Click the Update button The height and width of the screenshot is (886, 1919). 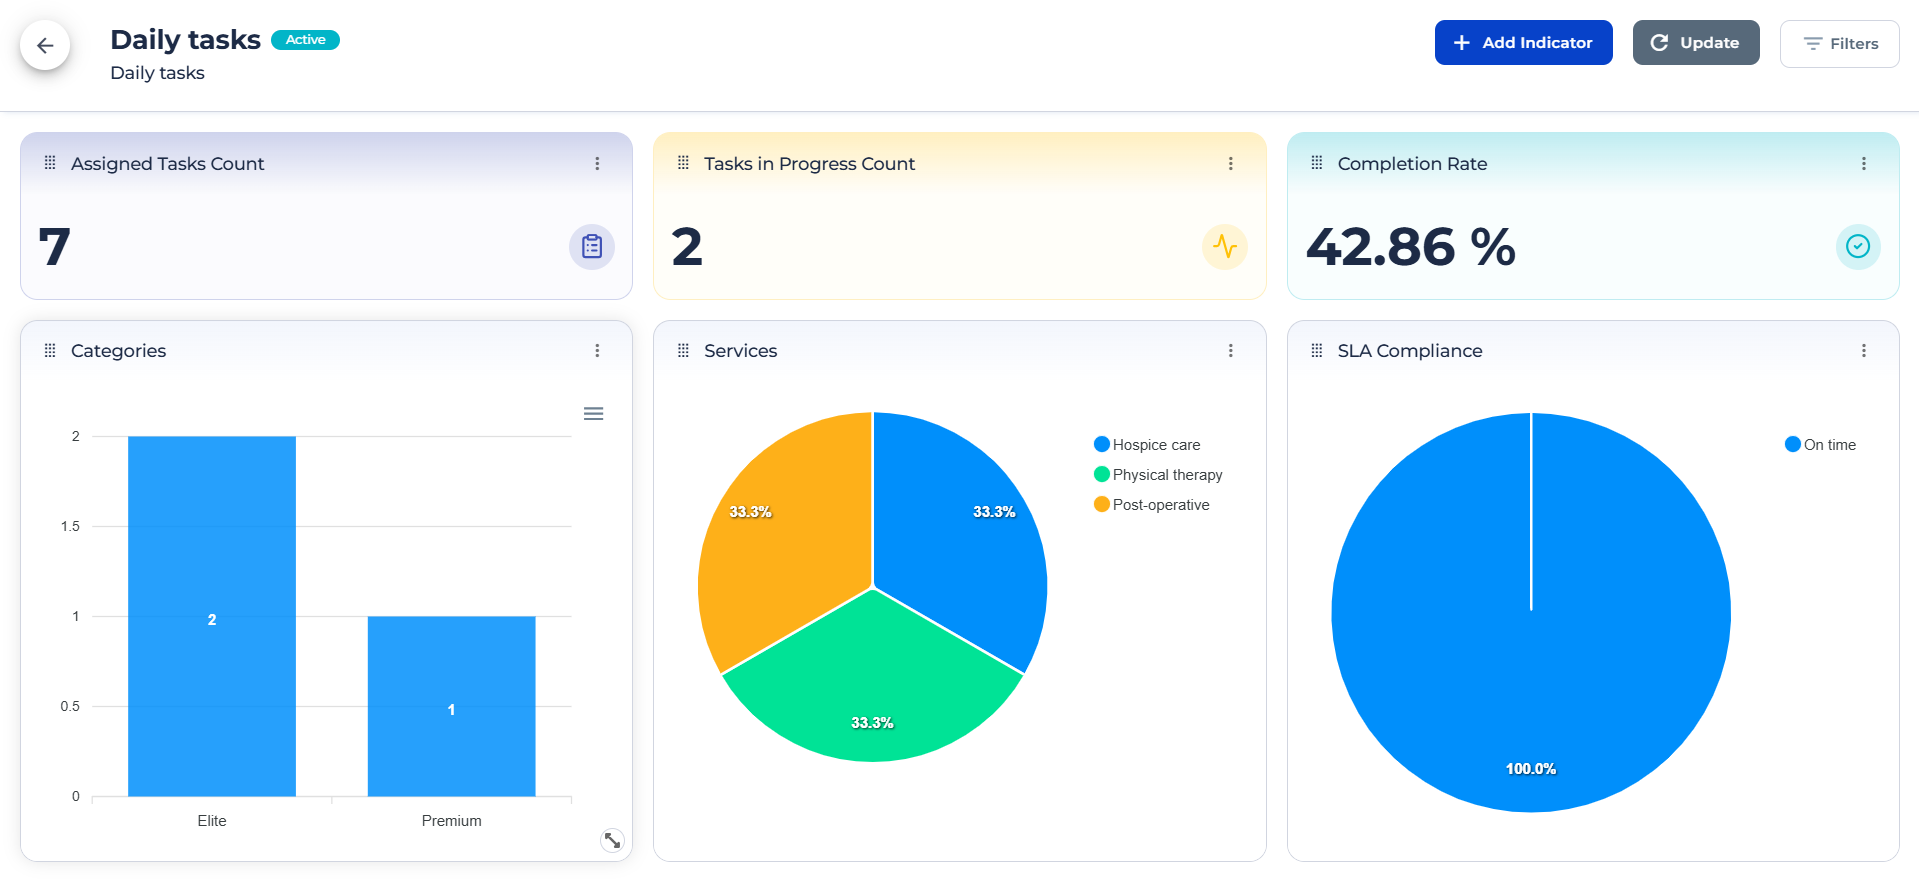1696,43
